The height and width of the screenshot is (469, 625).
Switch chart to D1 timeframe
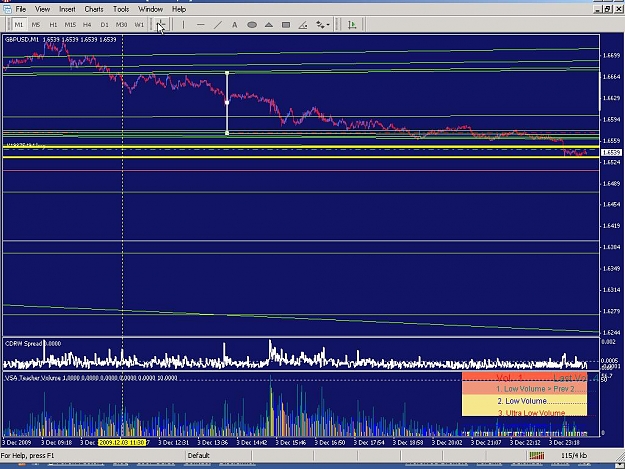(x=104, y=25)
